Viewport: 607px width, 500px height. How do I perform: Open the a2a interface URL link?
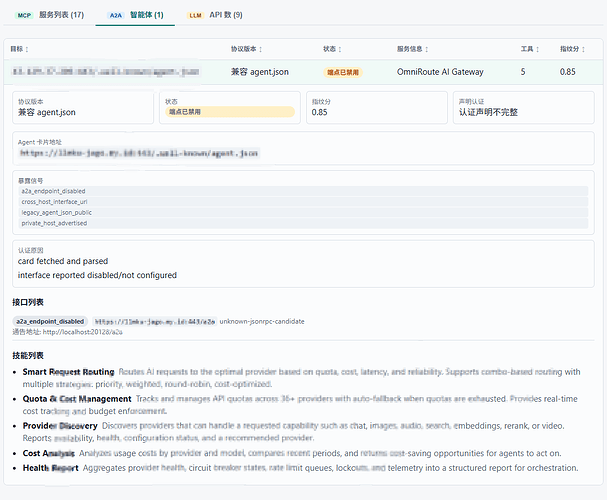pos(155,322)
